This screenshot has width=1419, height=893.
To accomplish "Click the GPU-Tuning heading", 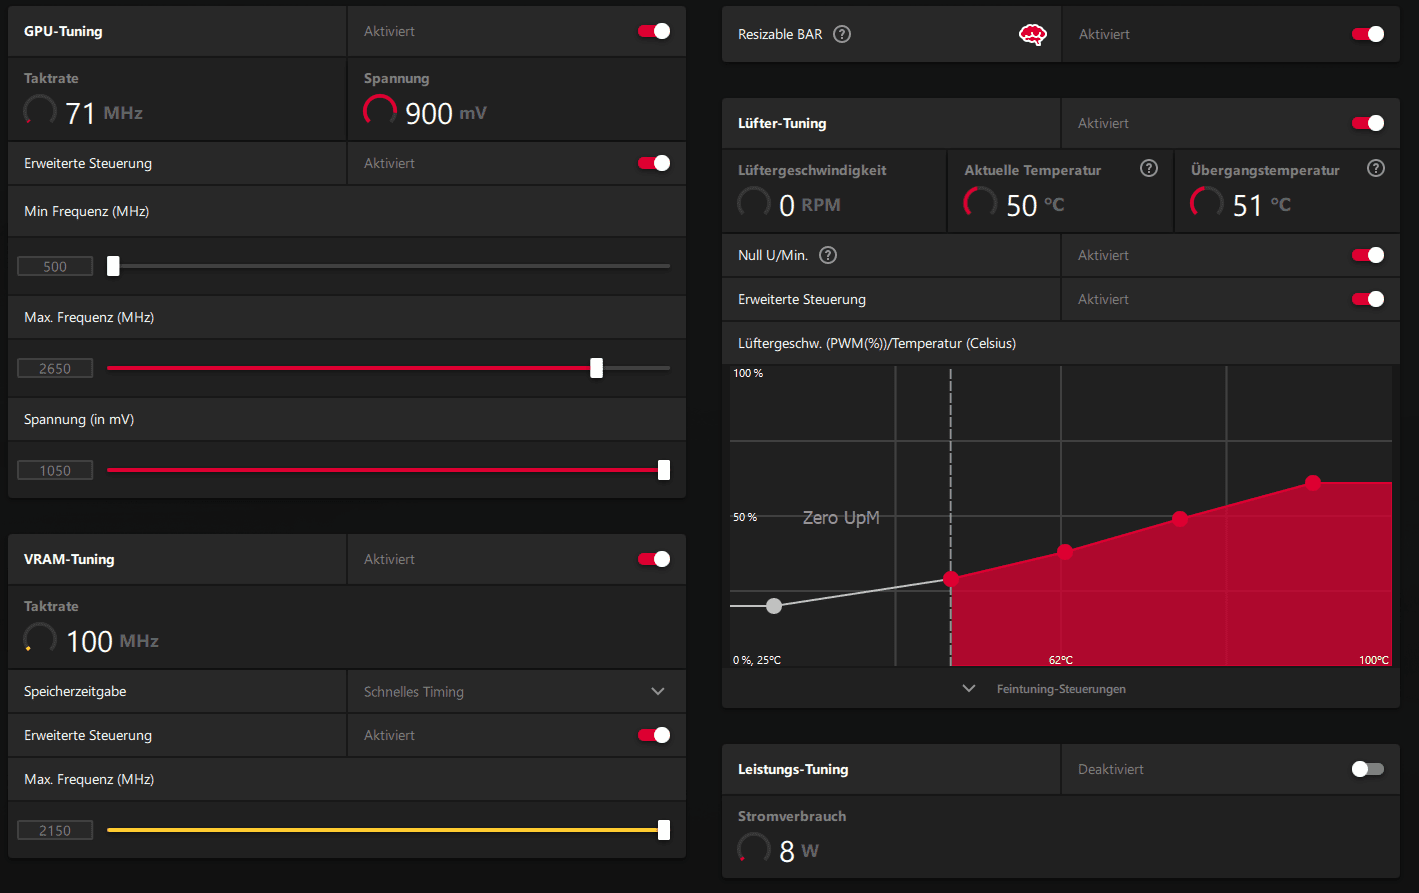I will click(63, 31).
